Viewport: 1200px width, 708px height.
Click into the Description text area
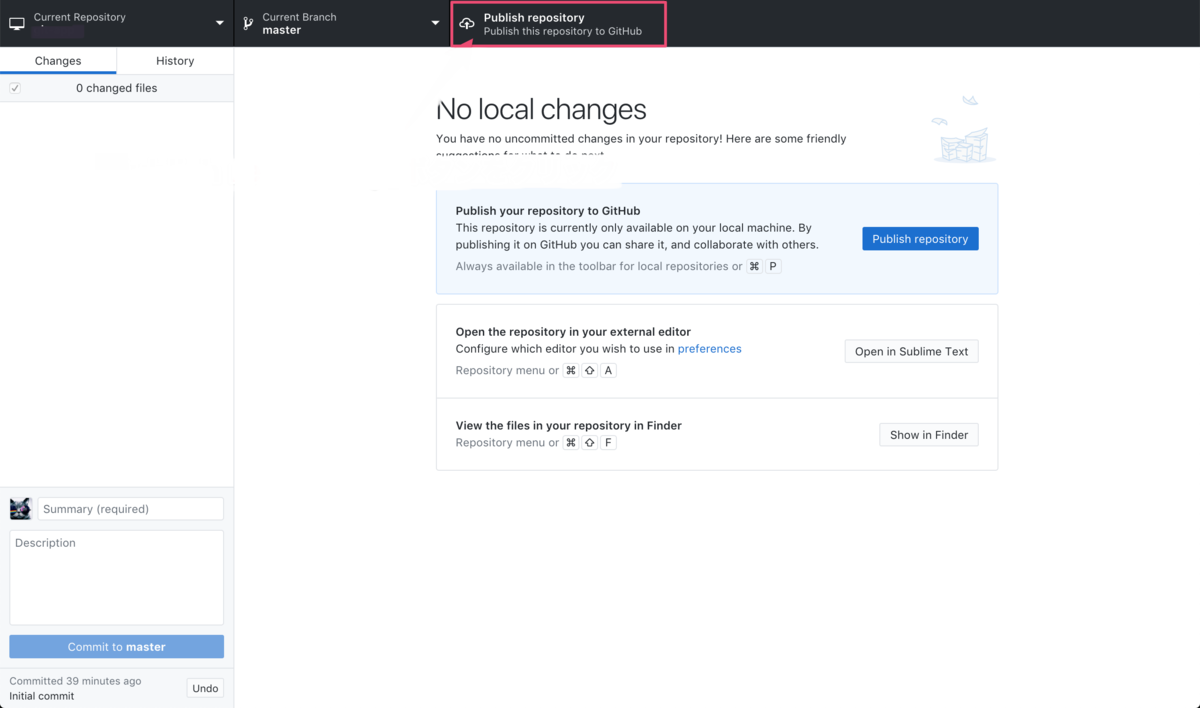click(x=117, y=578)
